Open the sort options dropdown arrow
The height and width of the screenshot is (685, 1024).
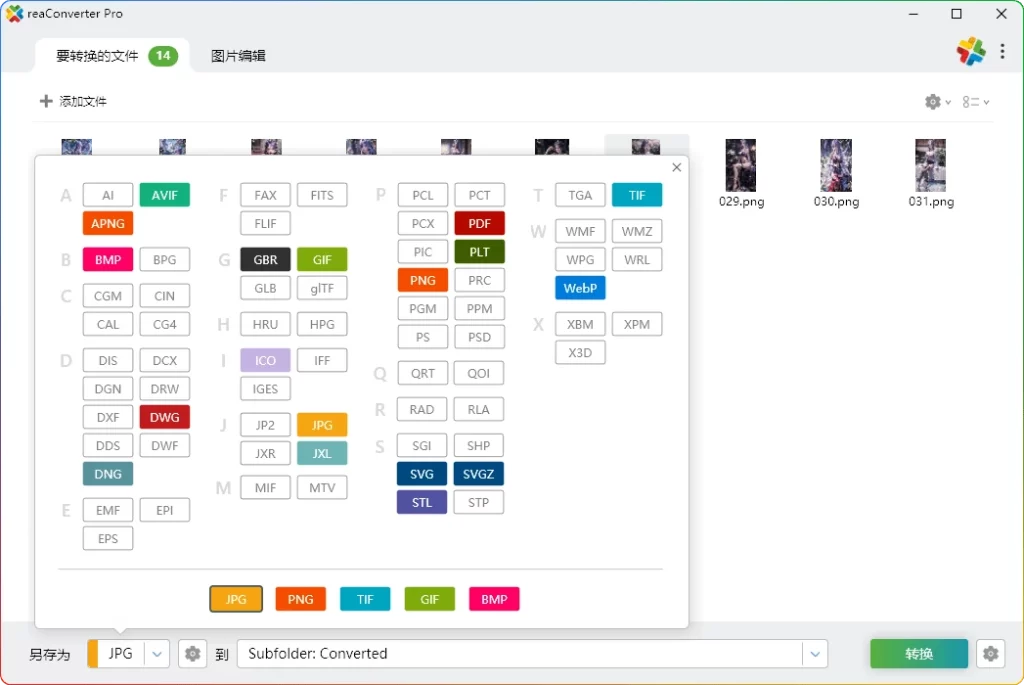point(986,101)
